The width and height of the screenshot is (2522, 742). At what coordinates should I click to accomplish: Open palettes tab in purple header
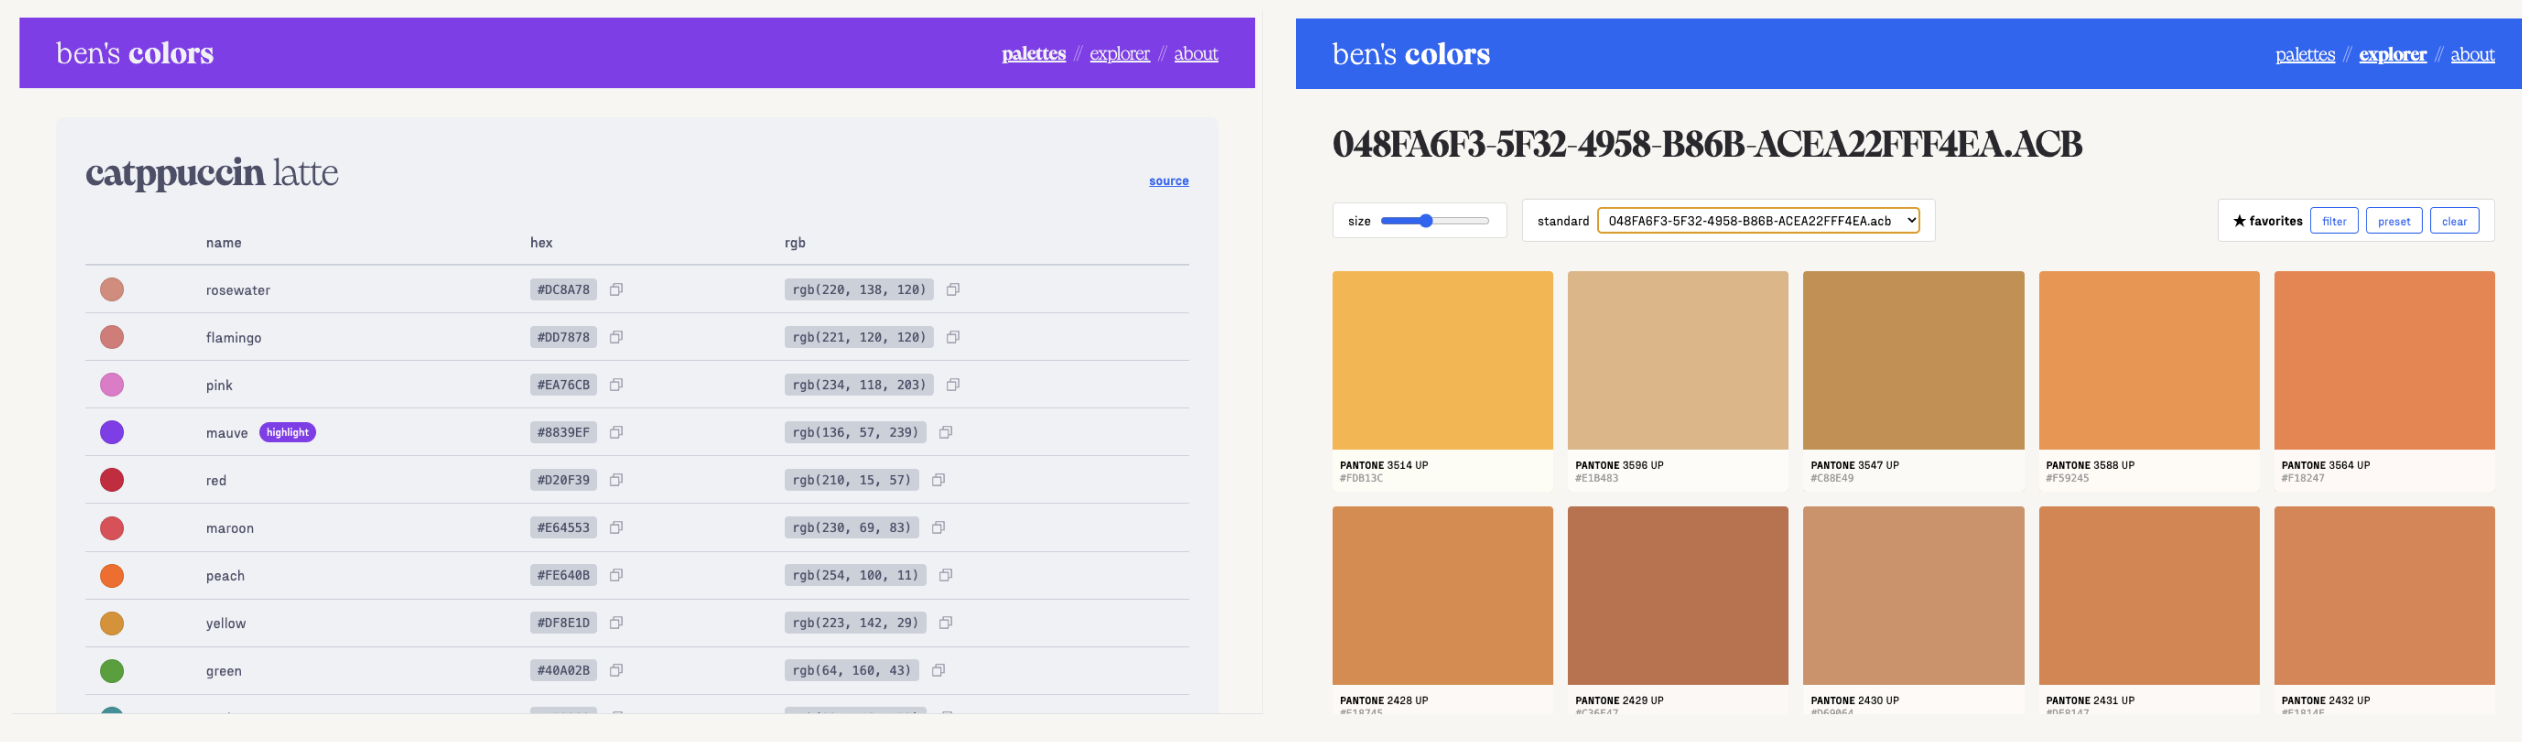coord(1033,54)
